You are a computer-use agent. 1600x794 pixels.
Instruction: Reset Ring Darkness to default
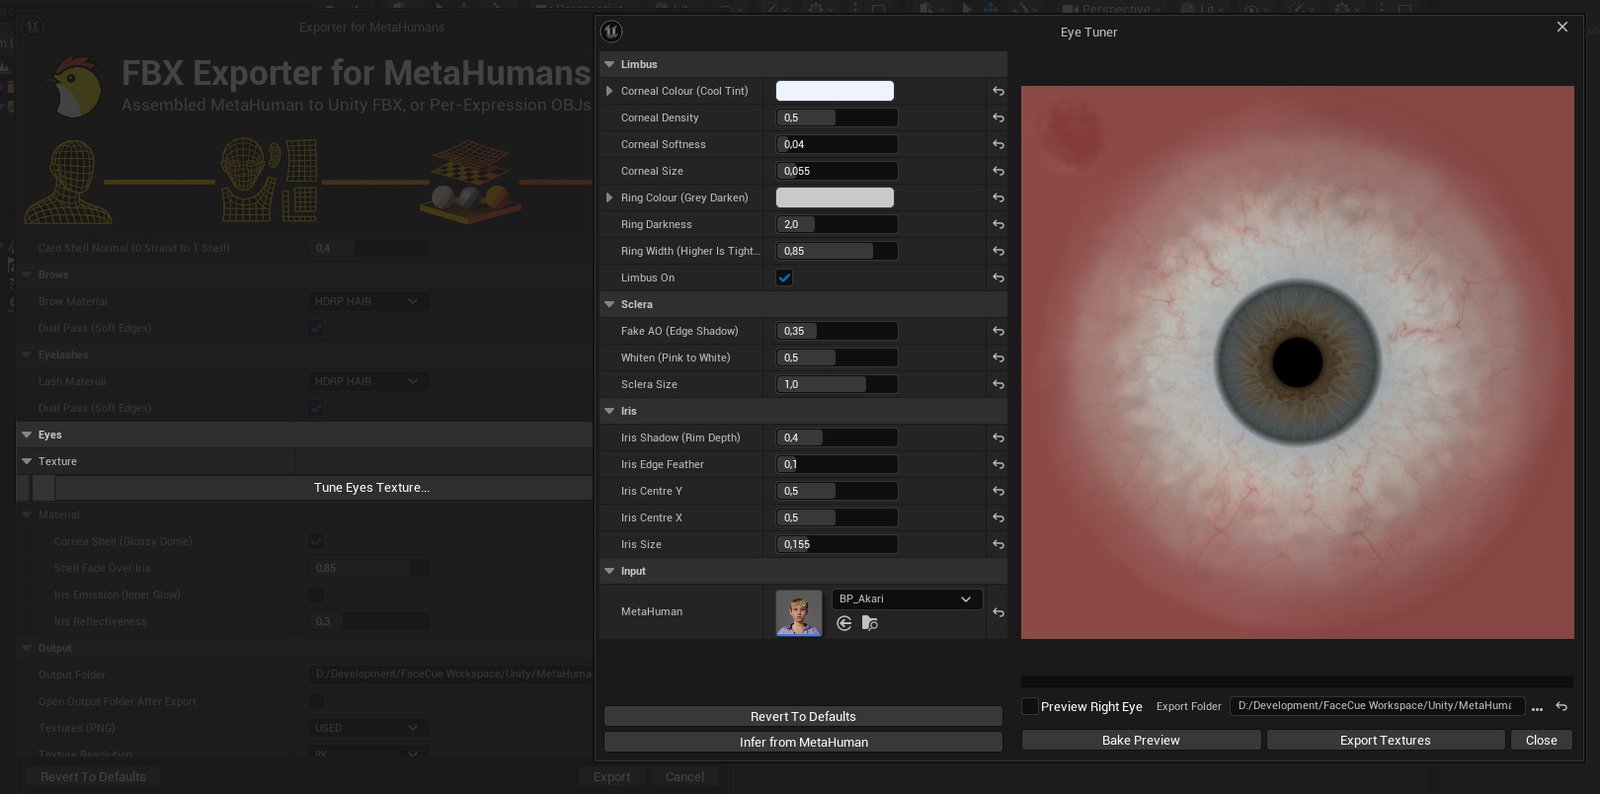pos(998,225)
